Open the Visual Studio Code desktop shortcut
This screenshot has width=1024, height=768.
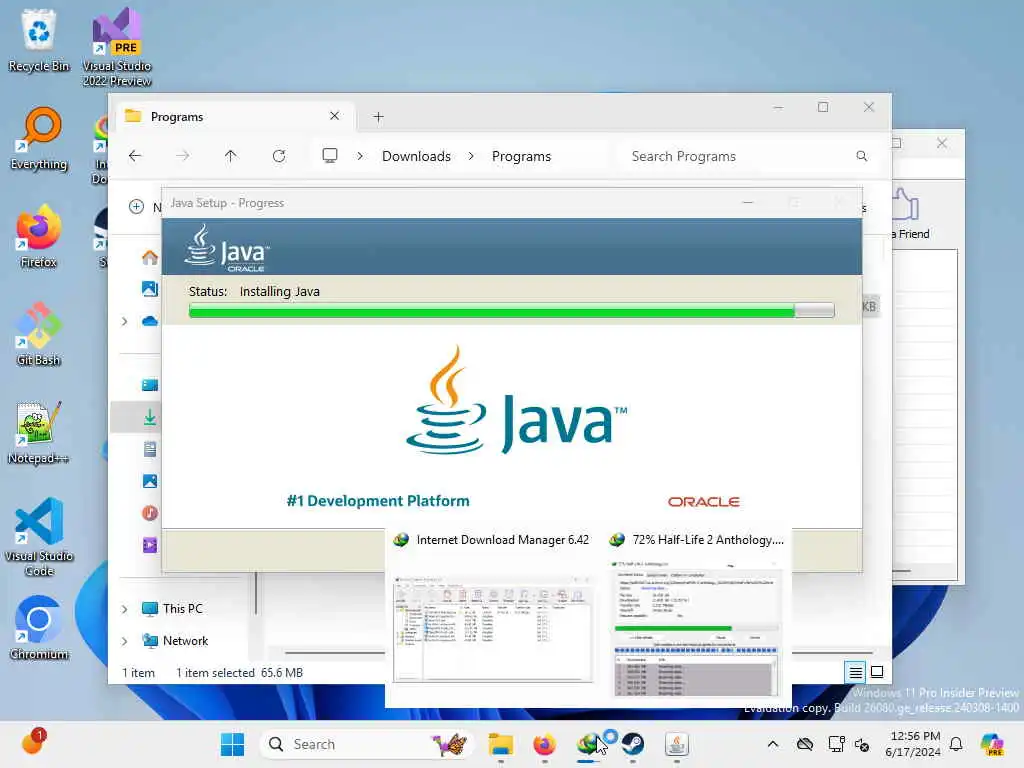pos(39,537)
